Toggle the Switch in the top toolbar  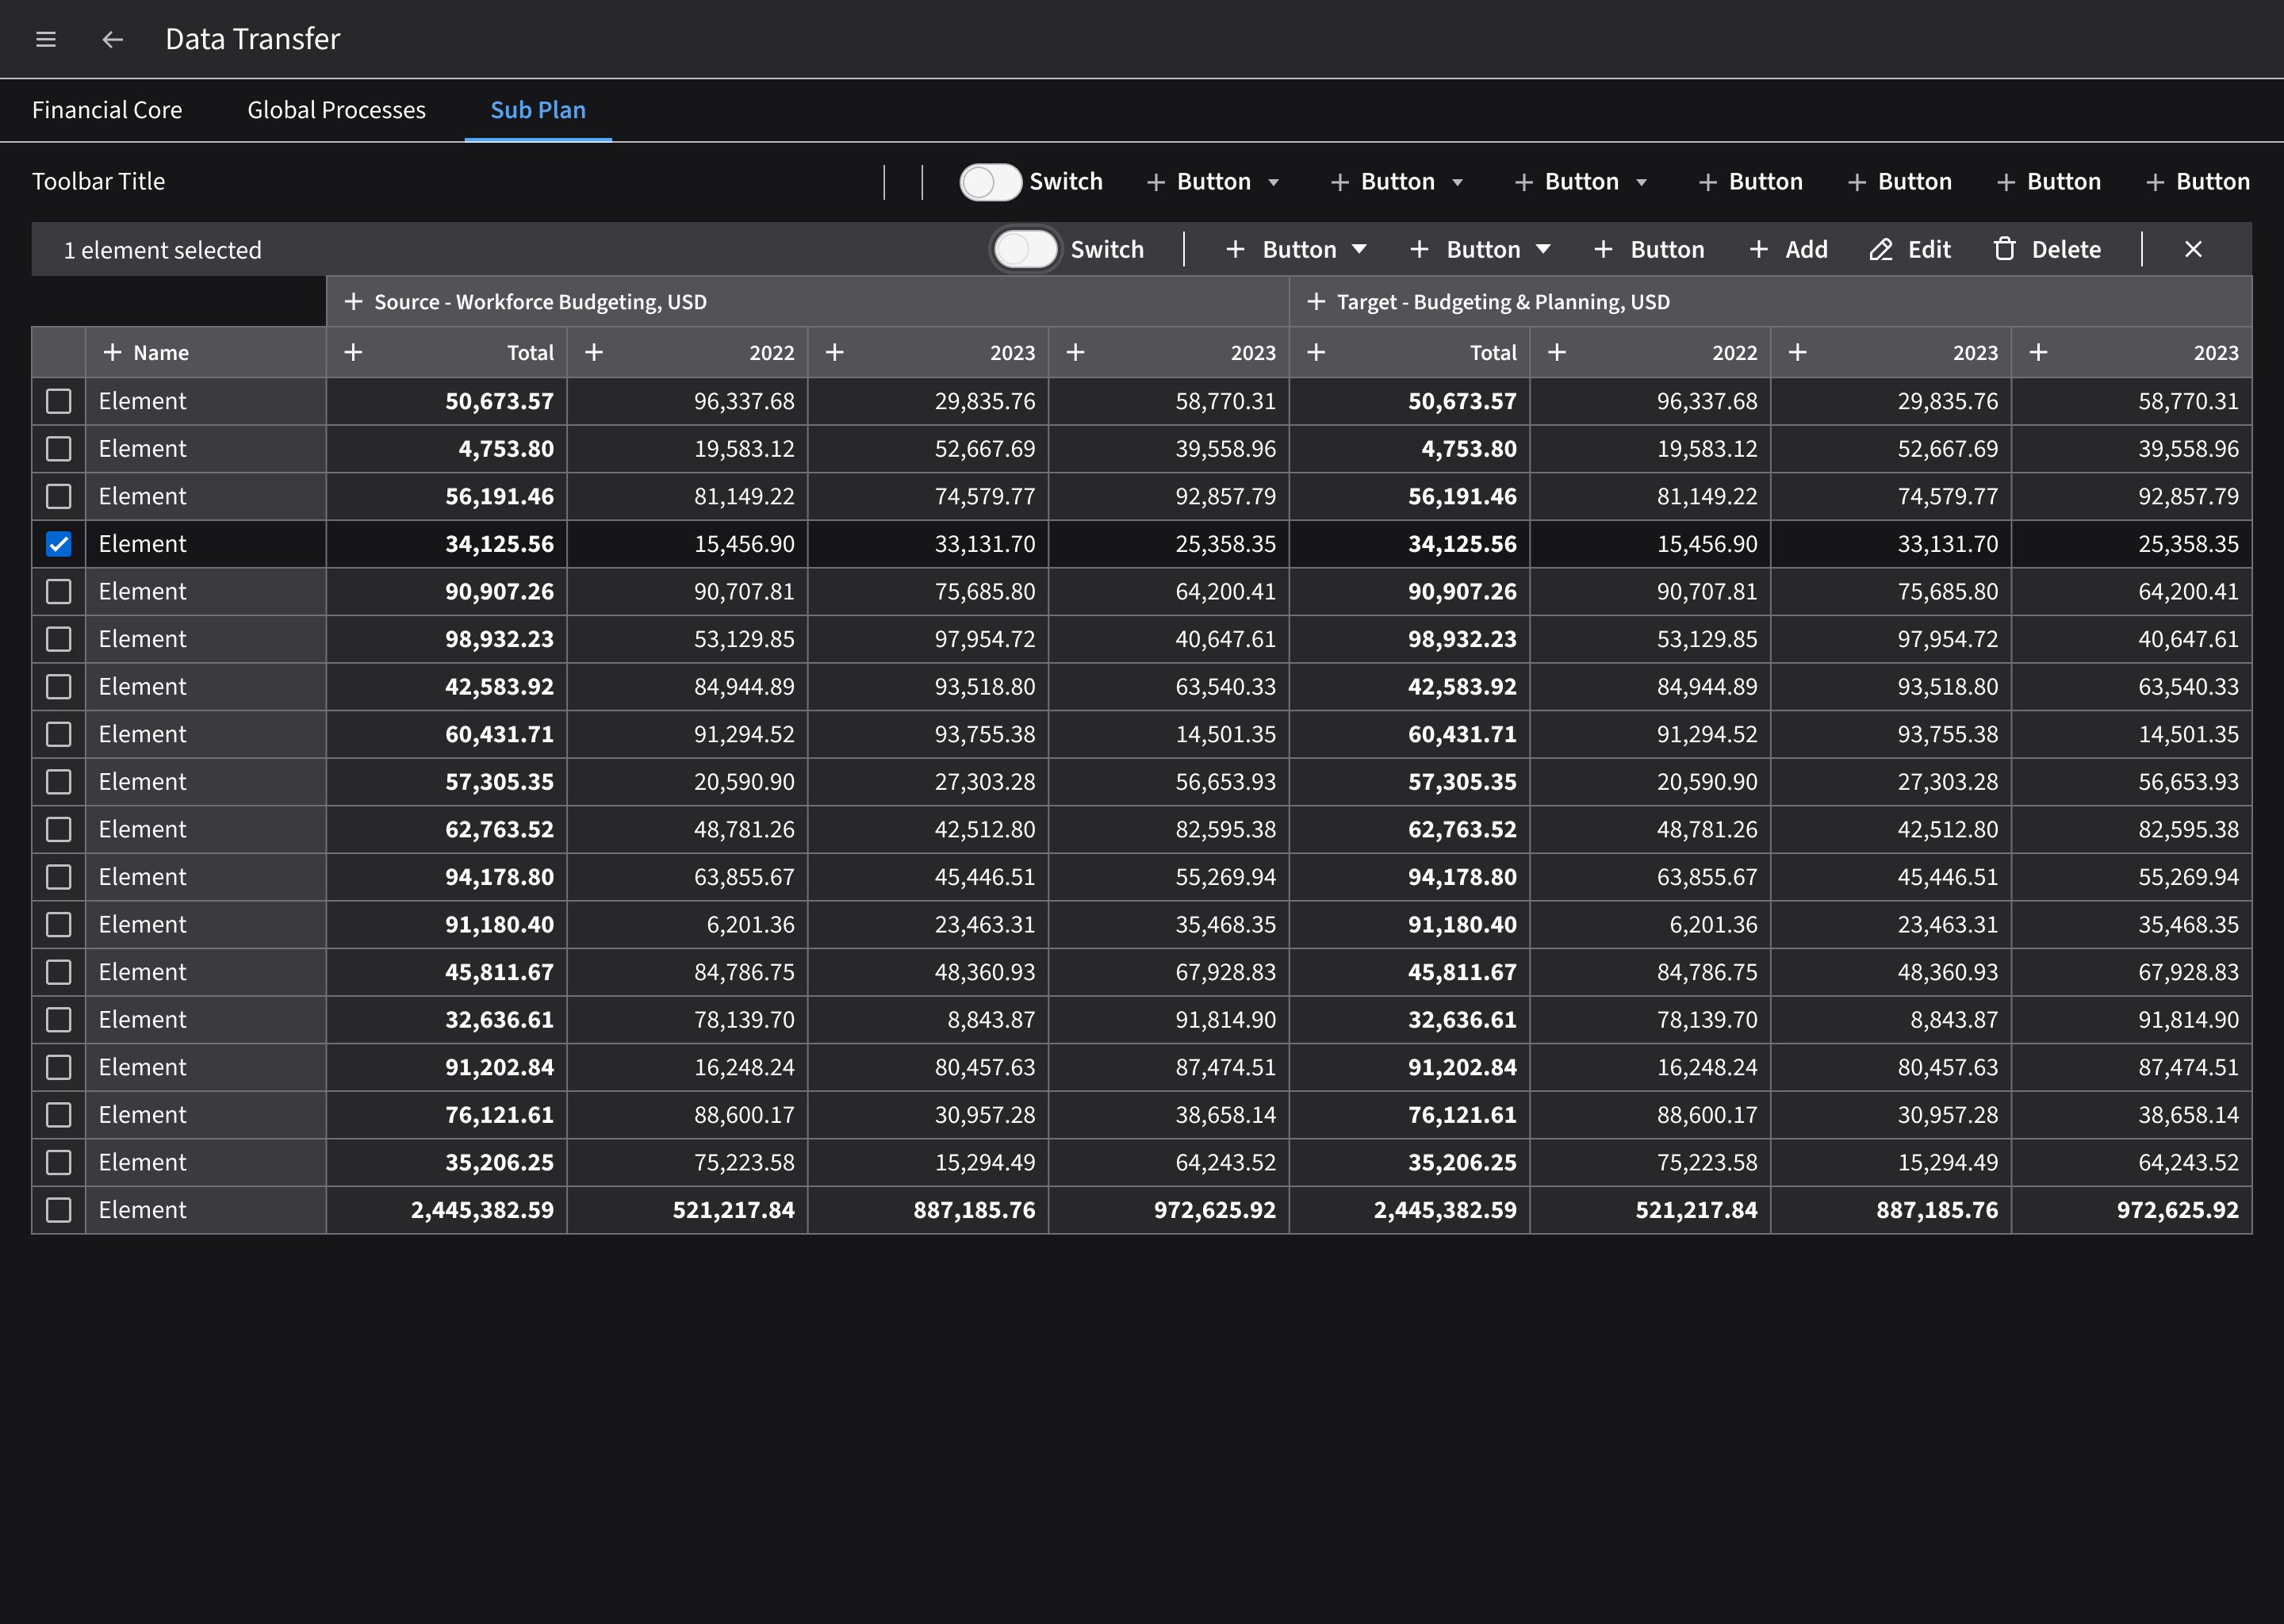[x=990, y=182]
